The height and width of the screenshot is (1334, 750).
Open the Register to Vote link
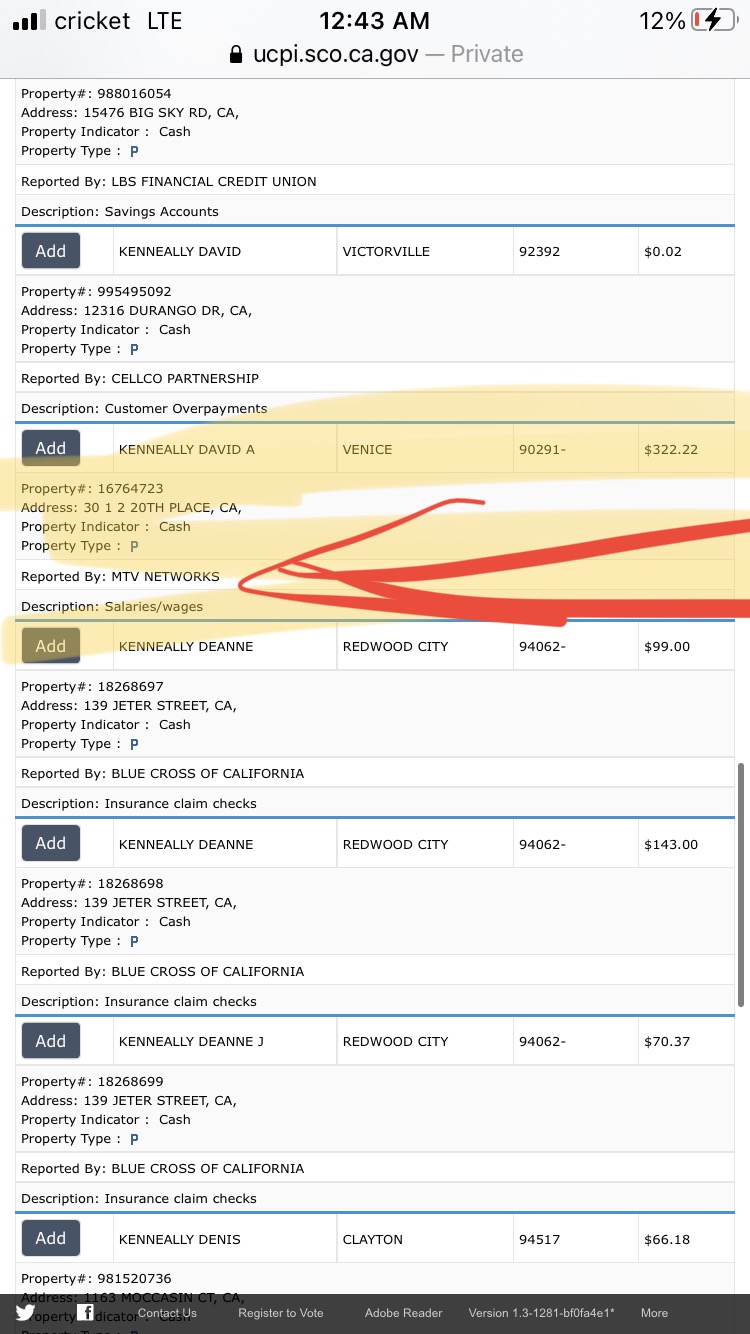pos(281,1313)
